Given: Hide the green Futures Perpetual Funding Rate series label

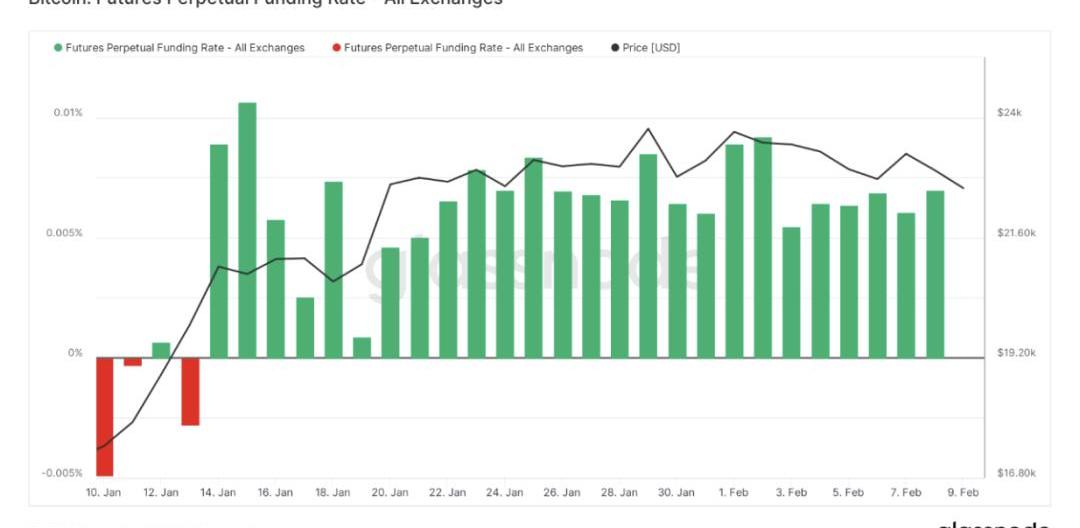Looking at the screenshot, I should [x=185, y=48].
